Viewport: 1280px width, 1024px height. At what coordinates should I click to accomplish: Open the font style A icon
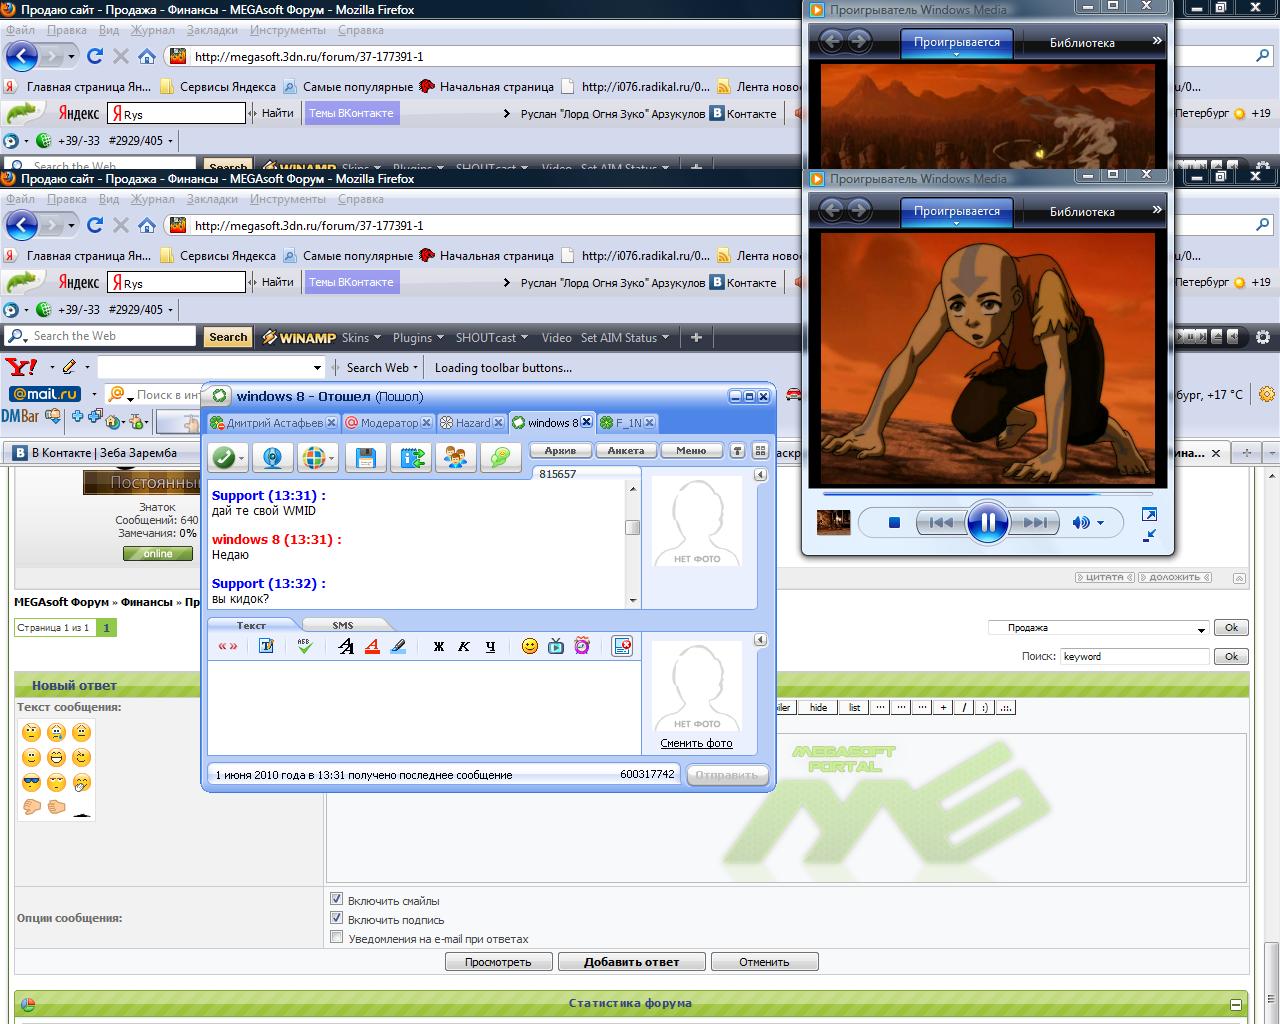pos(346,646)
